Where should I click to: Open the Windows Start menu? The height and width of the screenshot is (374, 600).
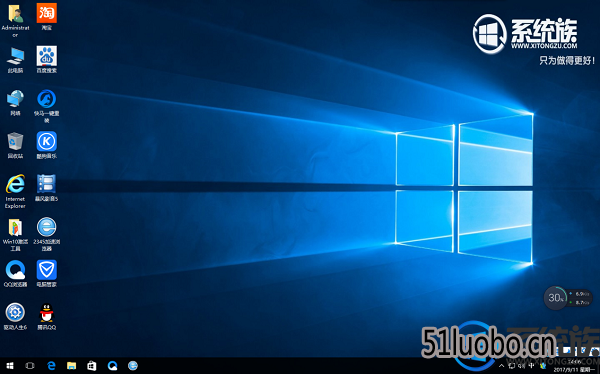tap(10, 366)
